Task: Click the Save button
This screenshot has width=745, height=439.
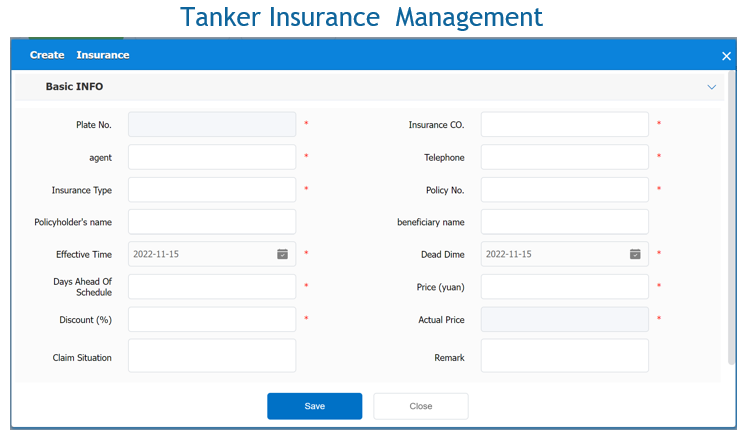Action: pos(314,406)
